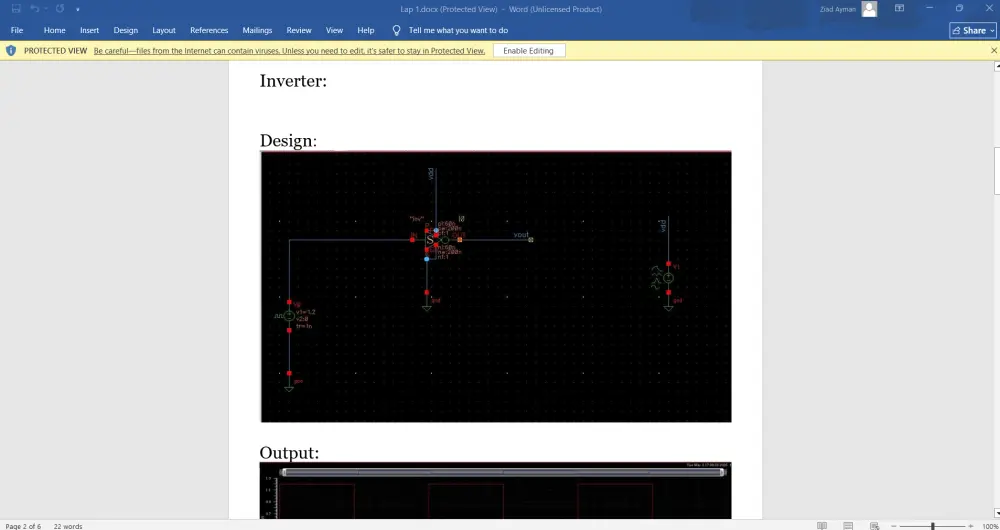Click the 'Inverter:' heading text
The image size is (1000, 530).
(x=293, y=81)
